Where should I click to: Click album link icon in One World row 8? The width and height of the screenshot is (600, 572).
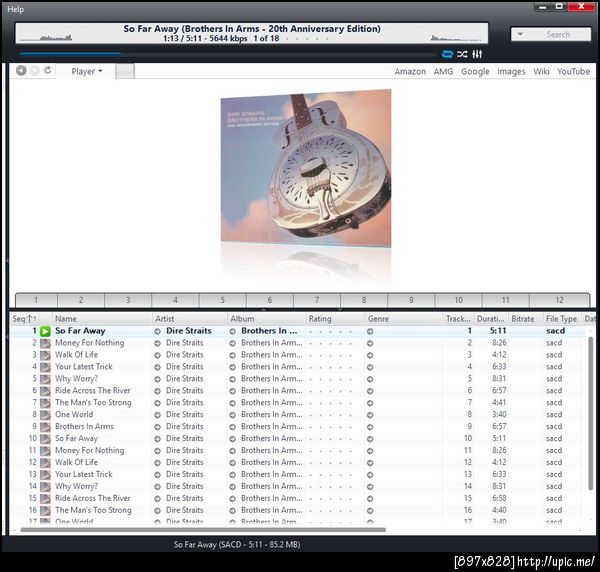(232, 415)
